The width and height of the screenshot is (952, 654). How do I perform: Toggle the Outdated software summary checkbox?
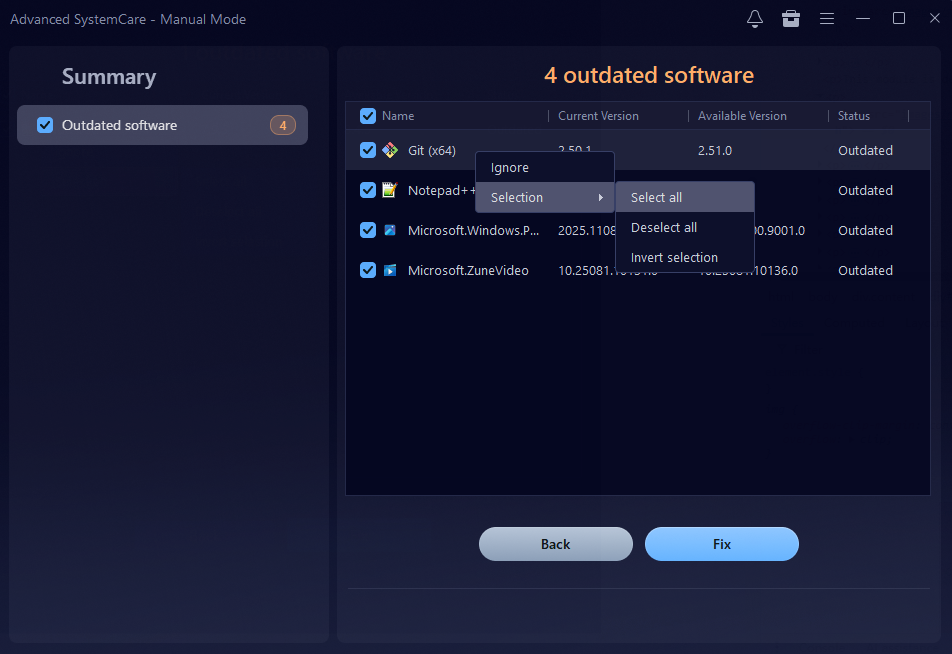click(x=45, y=125)
